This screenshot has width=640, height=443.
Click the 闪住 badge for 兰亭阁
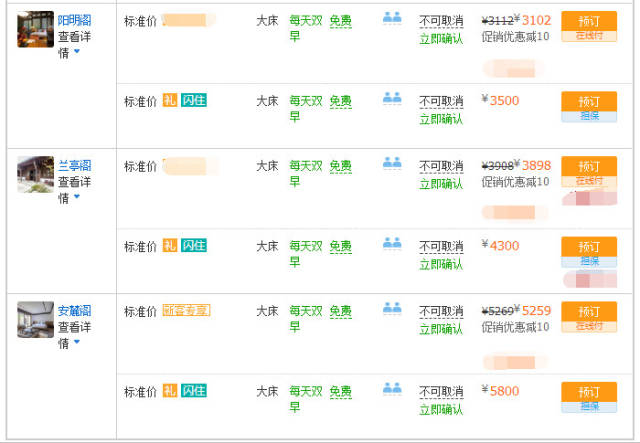pos(194,246)
